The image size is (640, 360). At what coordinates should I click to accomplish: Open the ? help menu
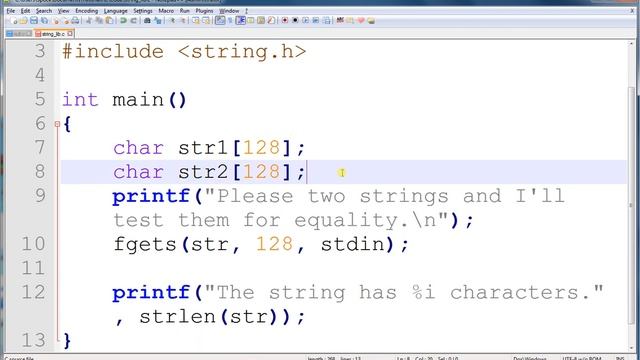point(247,11)
